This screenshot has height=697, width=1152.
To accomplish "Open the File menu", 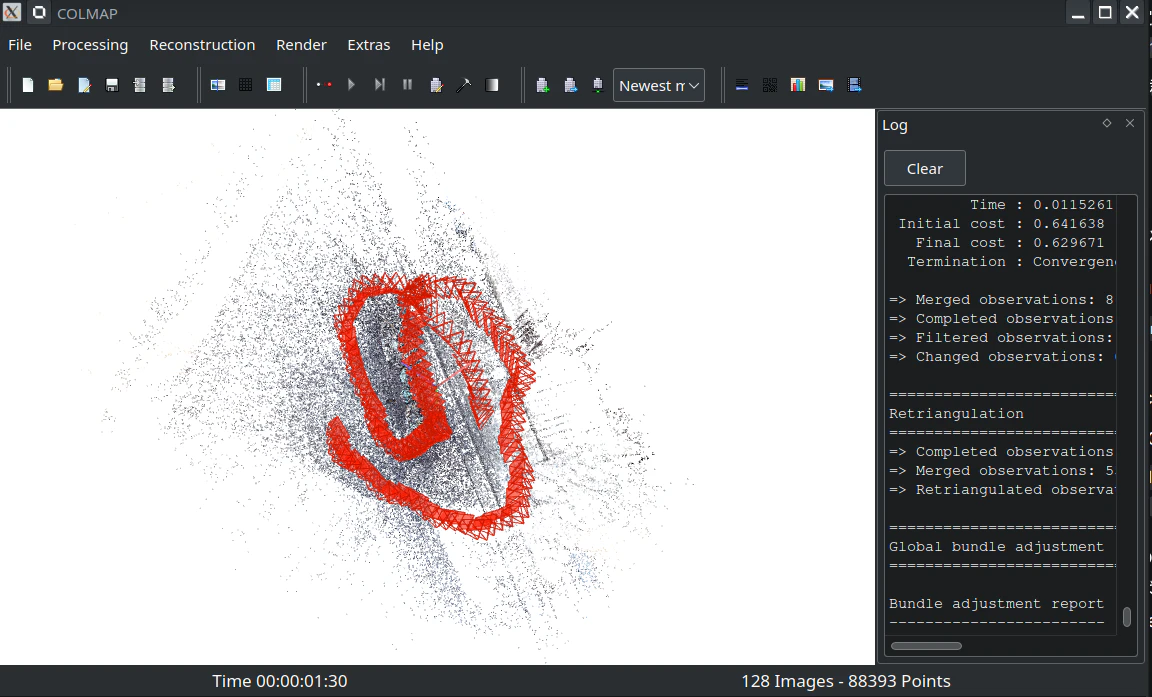I will point(20,45).
